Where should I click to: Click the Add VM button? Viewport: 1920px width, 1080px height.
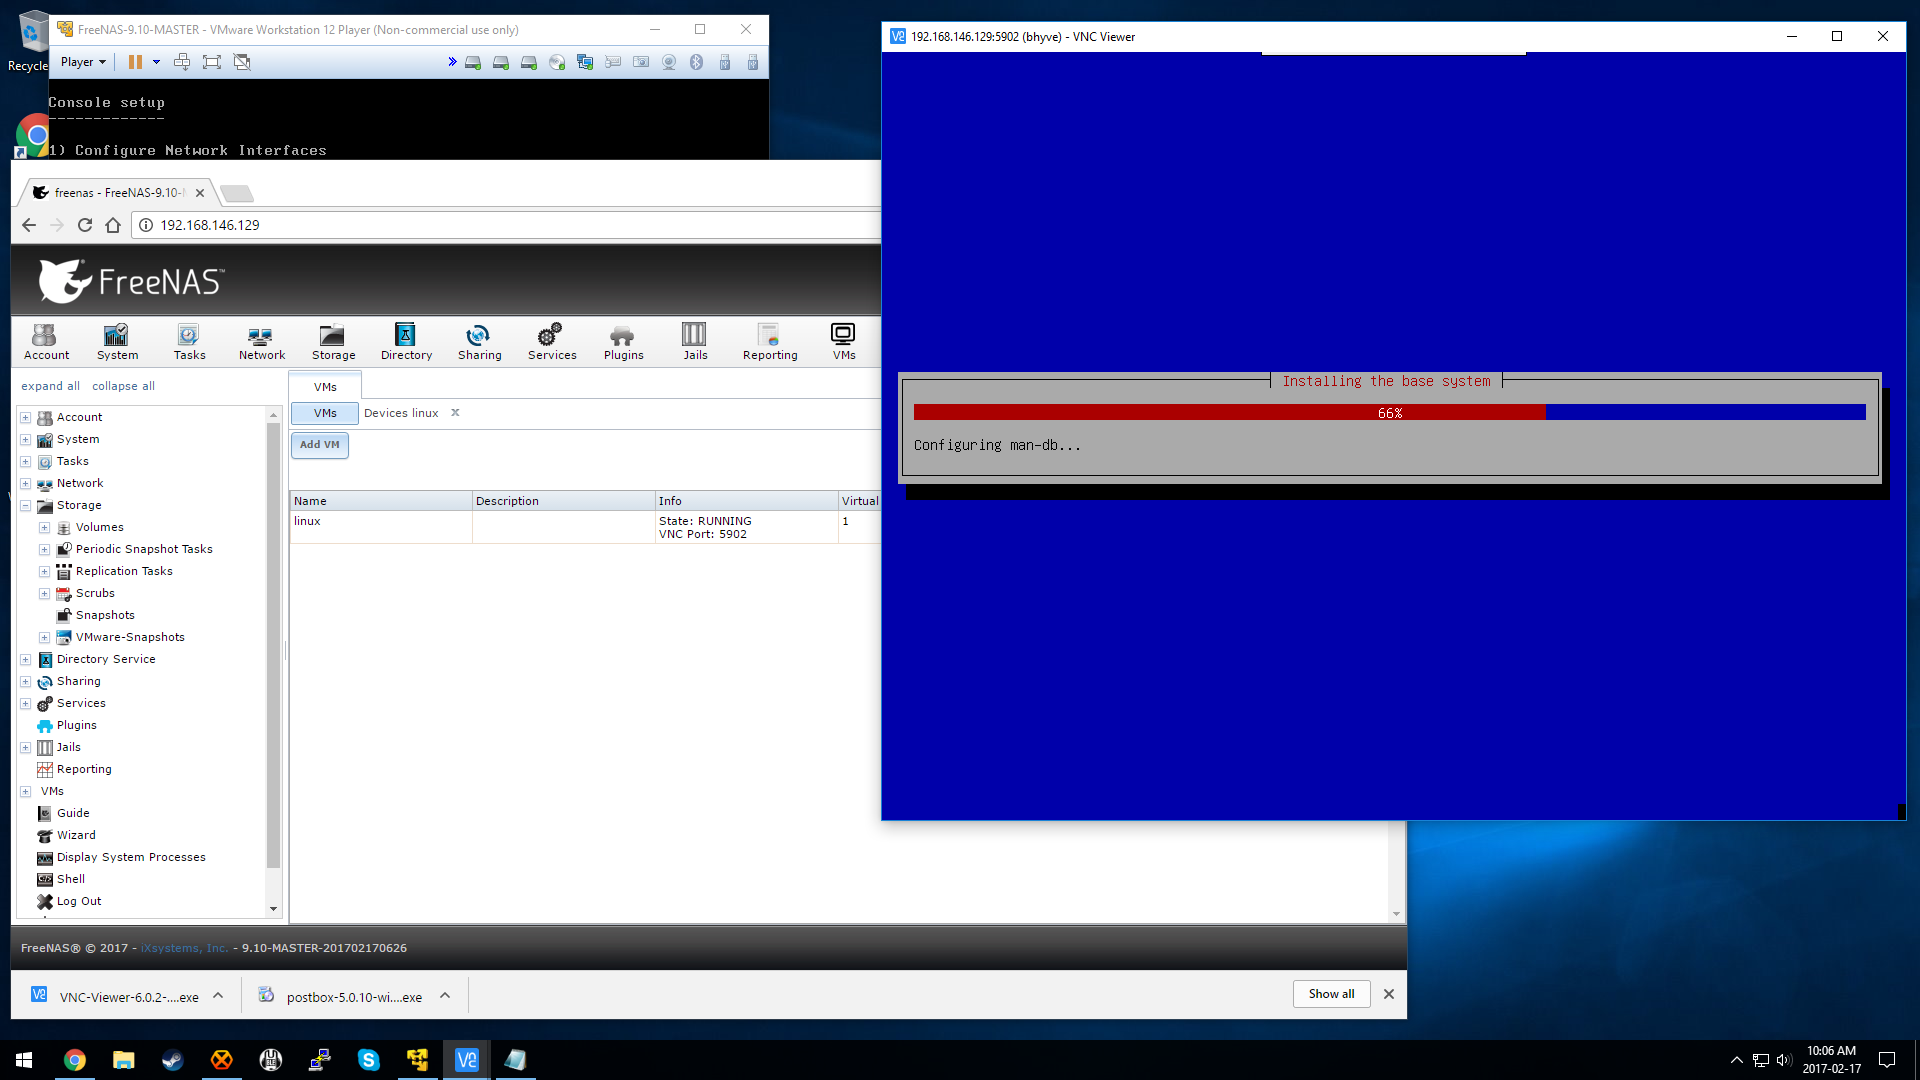pyautogui.click(x=320, y=445)
